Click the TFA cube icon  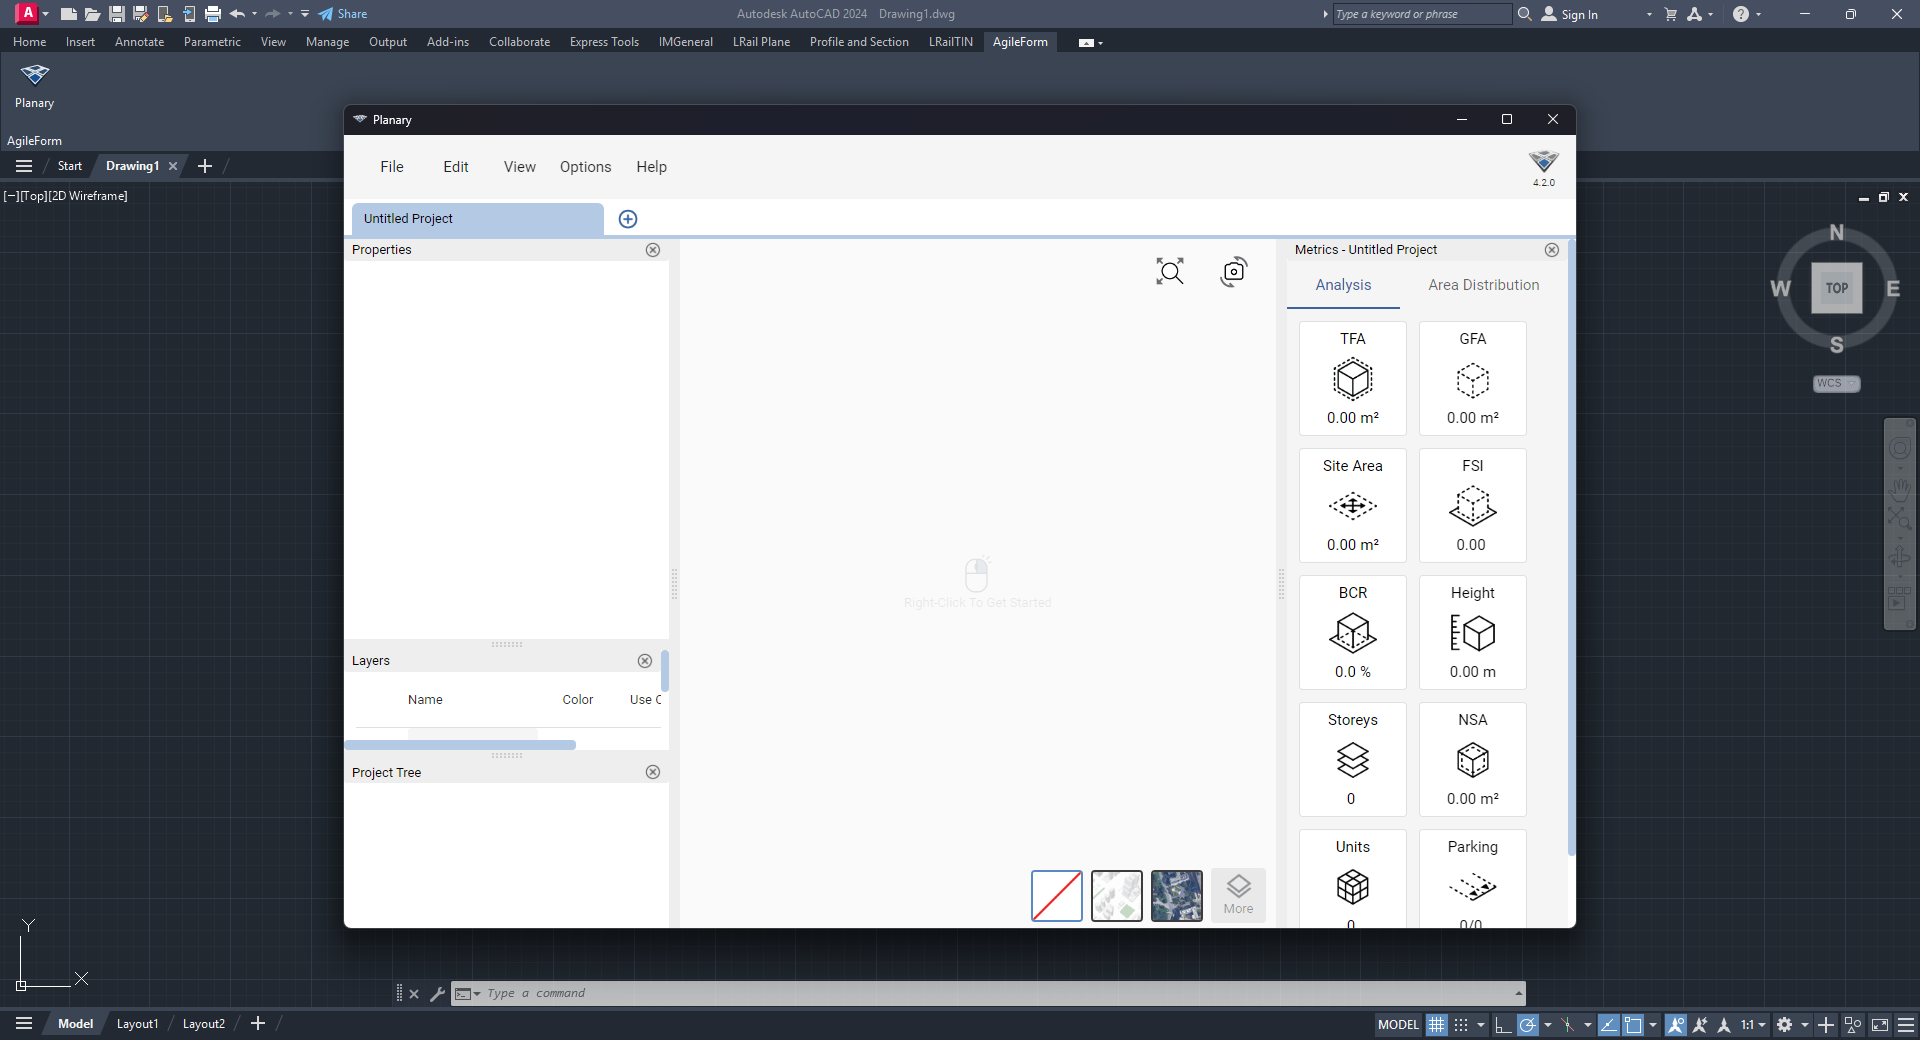pyautogui.click(x=1353, y=379)
